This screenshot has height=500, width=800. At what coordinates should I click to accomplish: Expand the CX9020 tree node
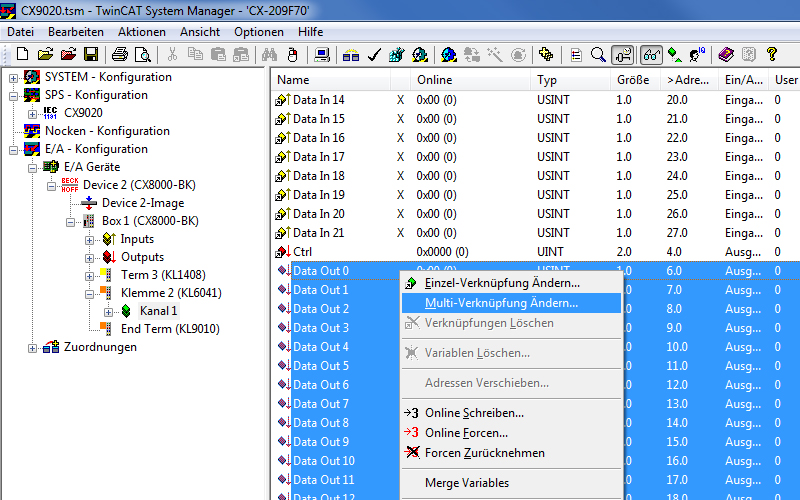[x=32, y=114]
